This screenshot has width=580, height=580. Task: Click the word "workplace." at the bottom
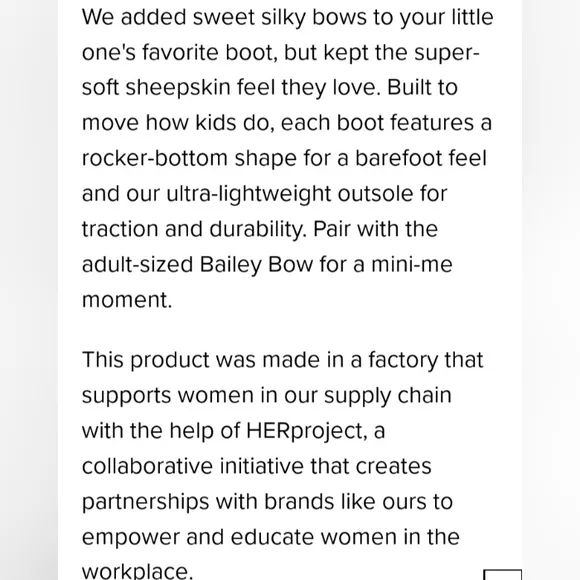pos(137,571)
